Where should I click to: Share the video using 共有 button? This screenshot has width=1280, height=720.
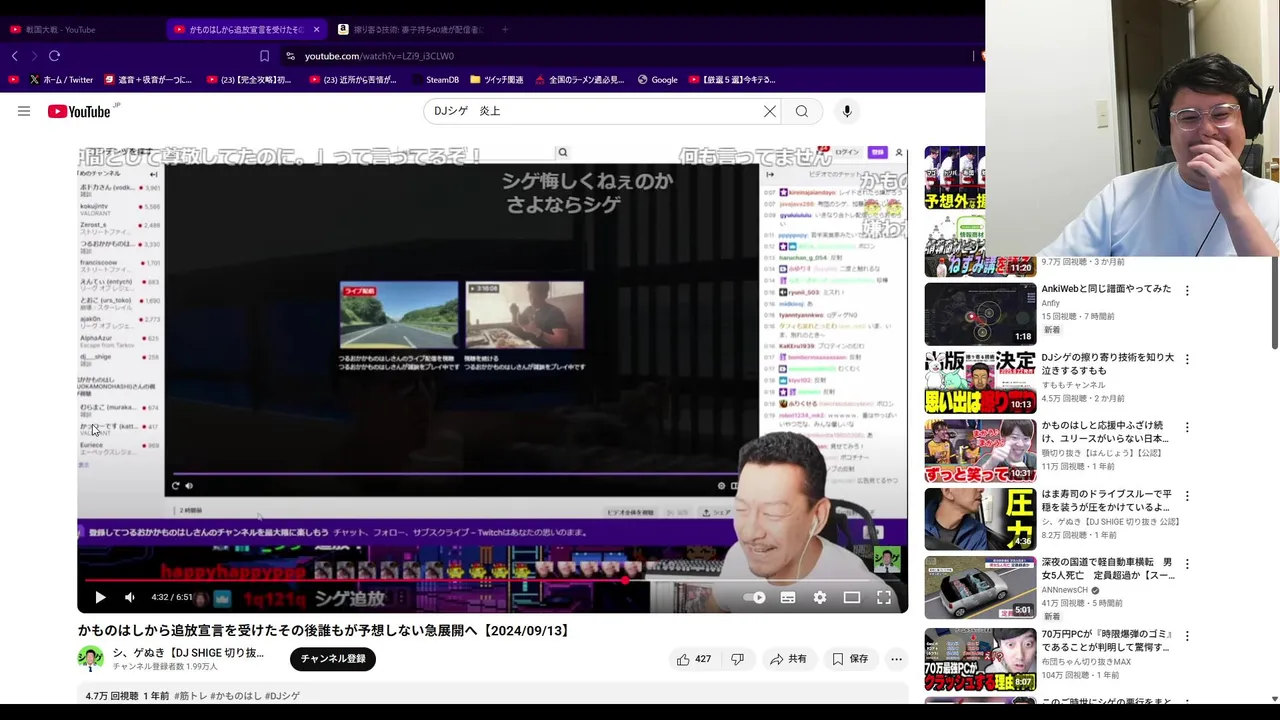click(x=788, y=659)
